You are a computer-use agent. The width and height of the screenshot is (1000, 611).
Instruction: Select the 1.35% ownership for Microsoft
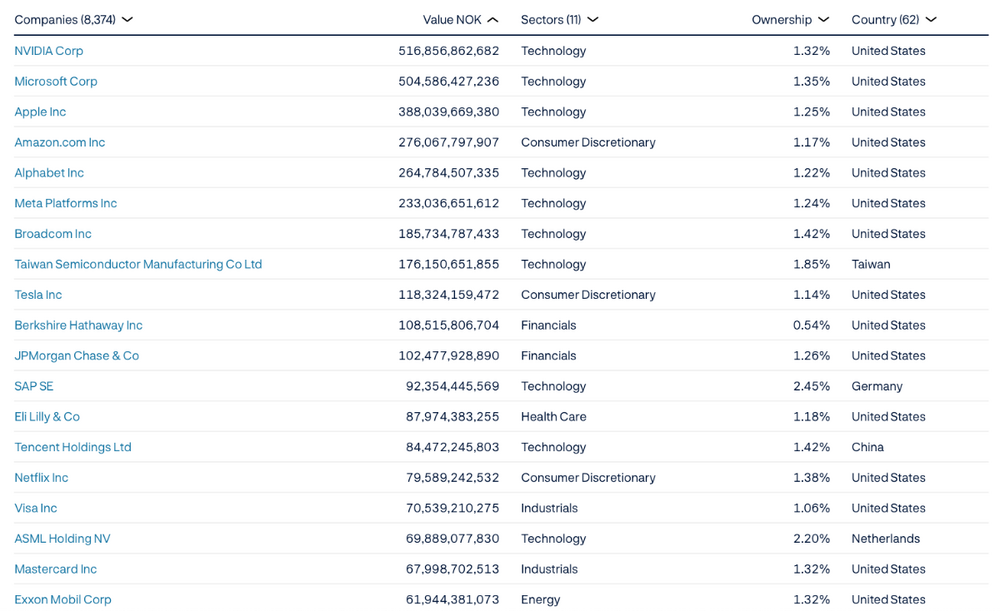coord(811,81)
